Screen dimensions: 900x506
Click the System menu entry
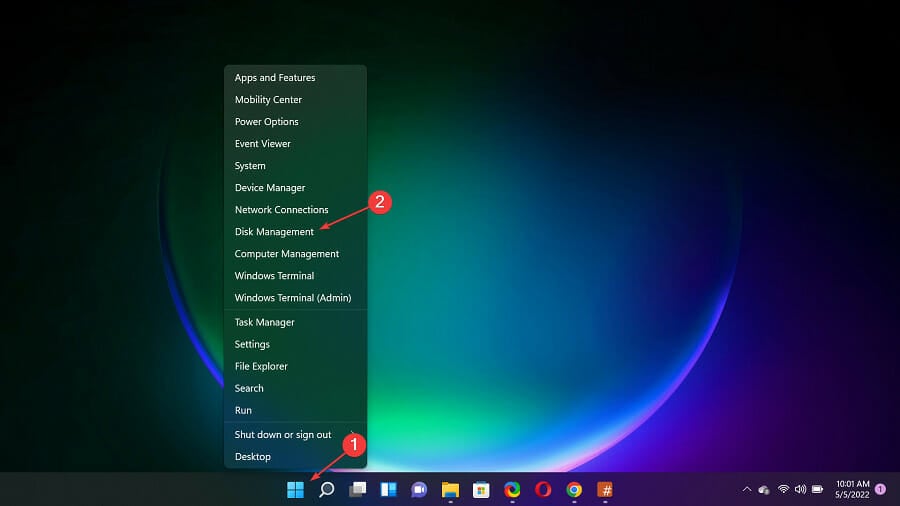coord(295,166)
